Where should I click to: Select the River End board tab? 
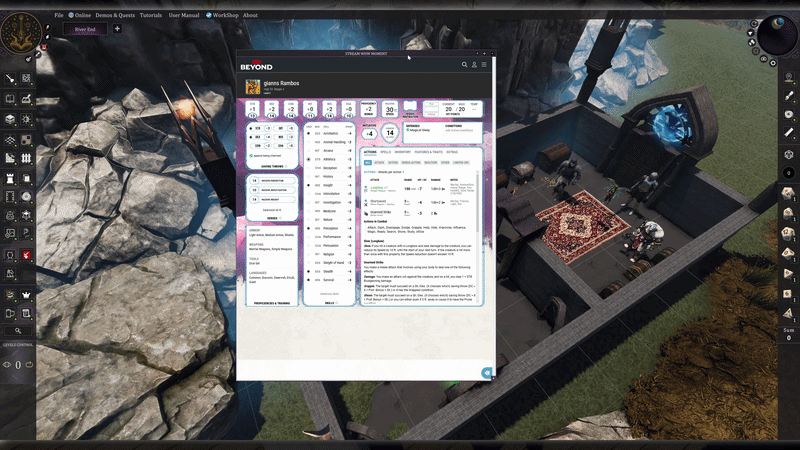coord(85,29)
